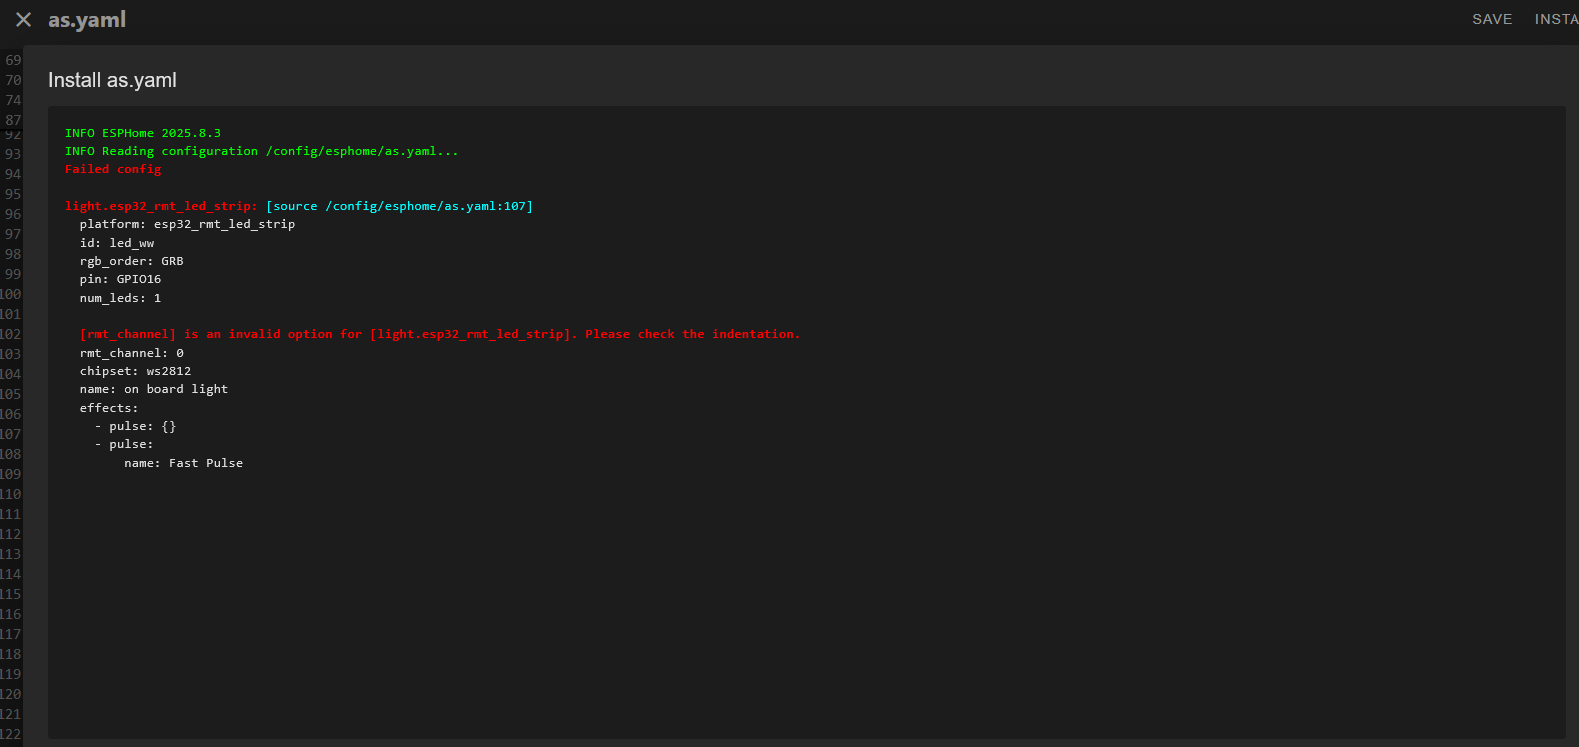The height and width of the screenshot is (747, 1579).
Task: Click line number 87 in the gutter
Action: pos(13,120)
